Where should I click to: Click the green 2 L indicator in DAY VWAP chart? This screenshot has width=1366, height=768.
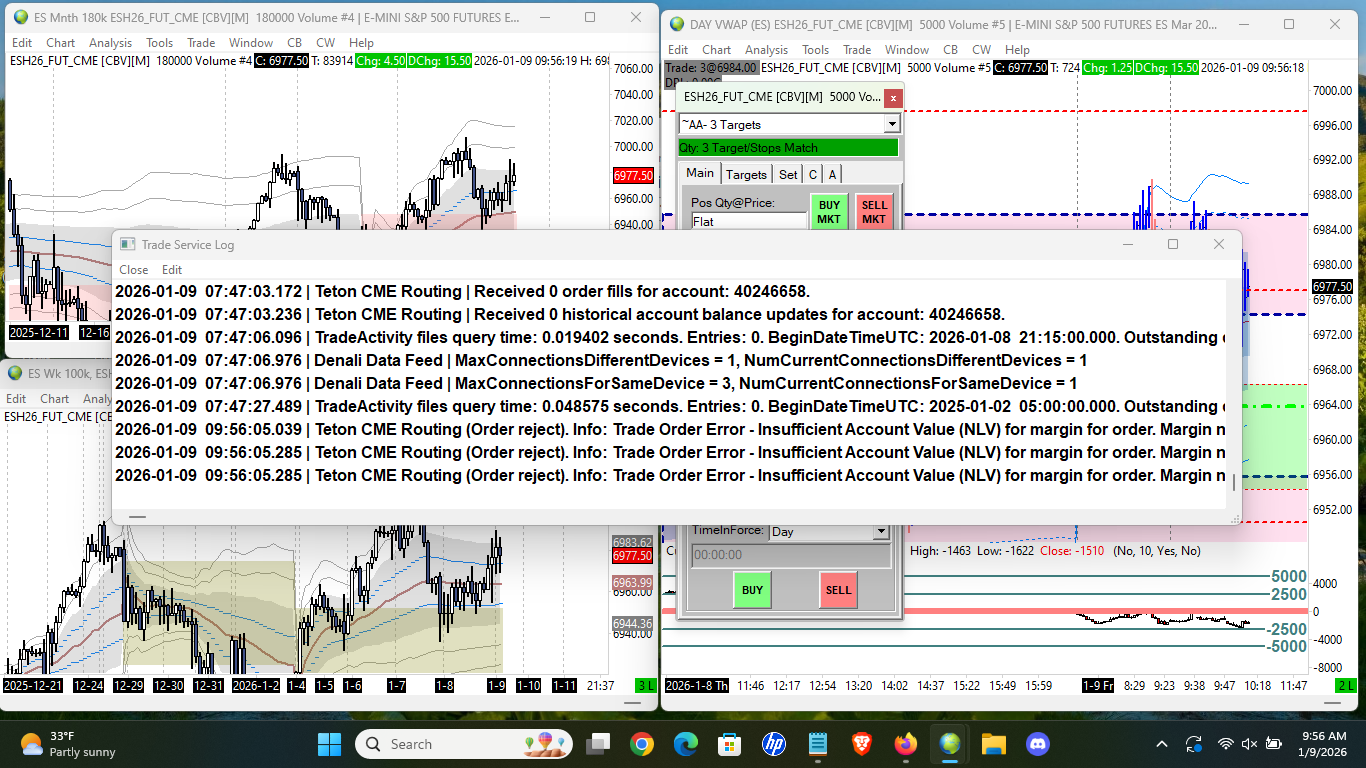1346,685
